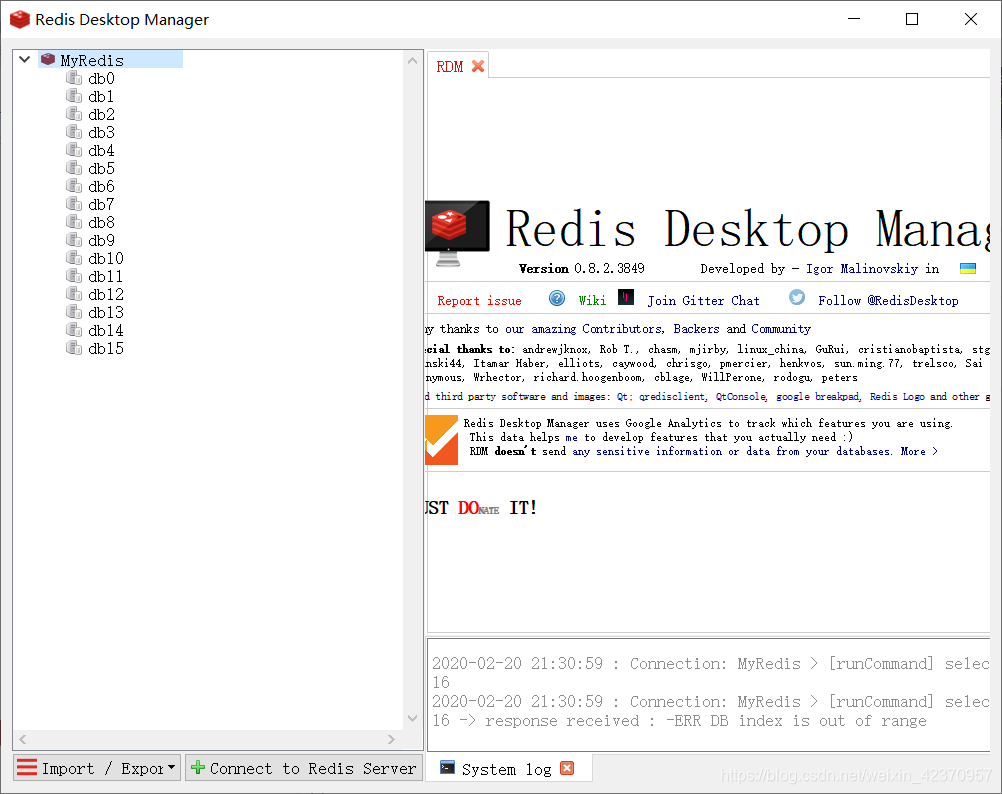Click the green plus connect icon
The height and width of the screenshot is (794, 1002).
198,767
